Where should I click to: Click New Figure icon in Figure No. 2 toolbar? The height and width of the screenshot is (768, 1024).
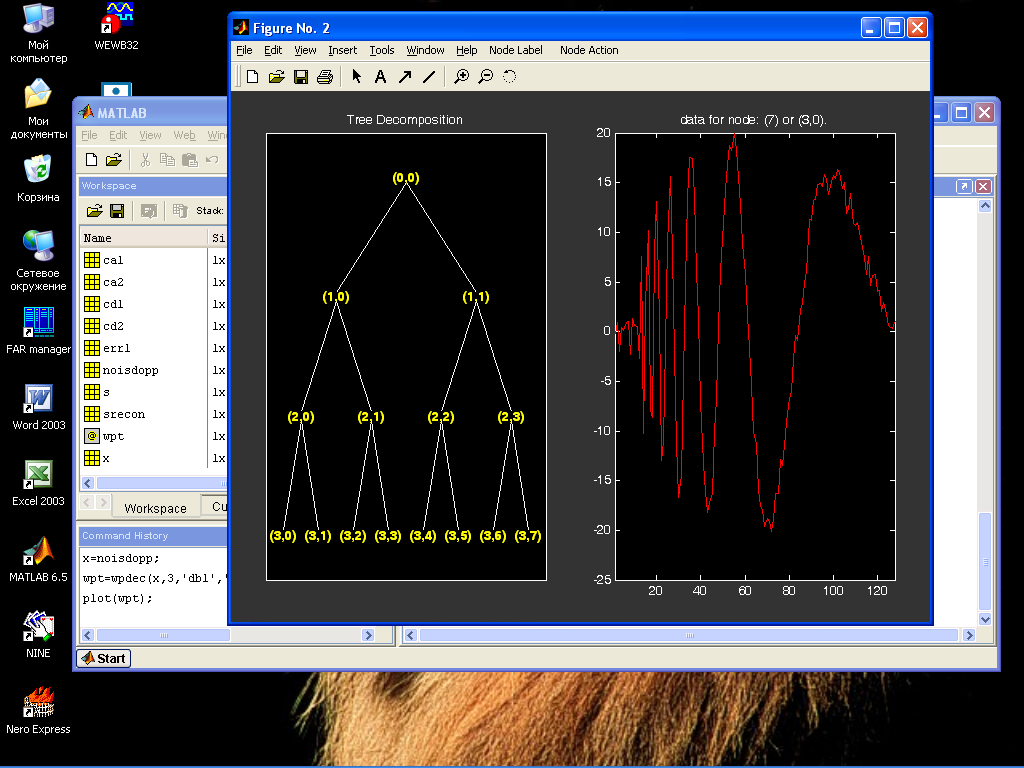tap(252, 77)
